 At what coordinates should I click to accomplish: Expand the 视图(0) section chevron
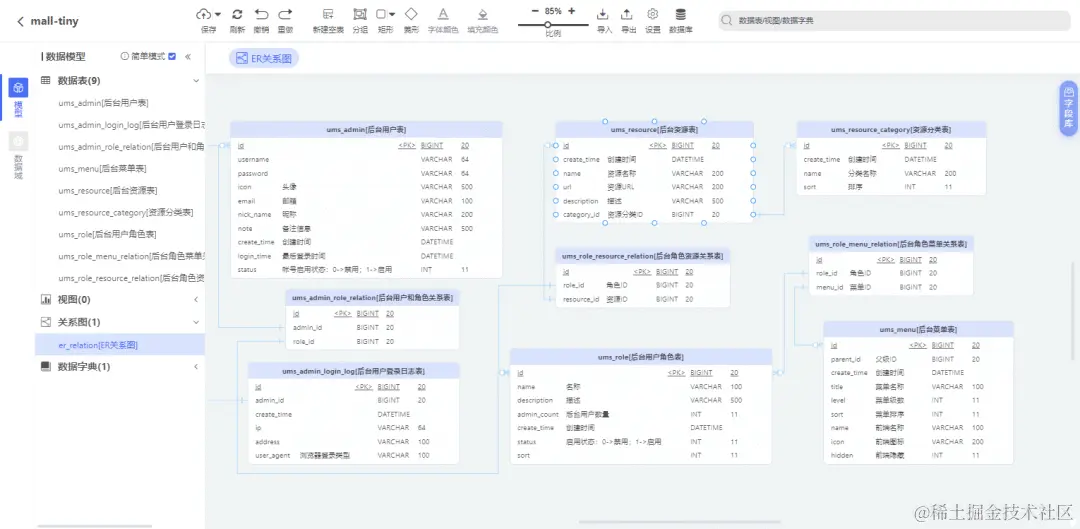click(x=196, y=300)
